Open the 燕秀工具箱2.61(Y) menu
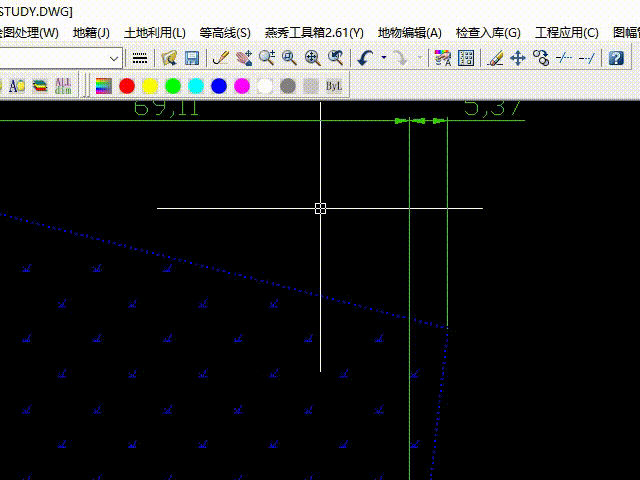Image resolution: width=640 pixels, height=480 pixels. point(314,33)
